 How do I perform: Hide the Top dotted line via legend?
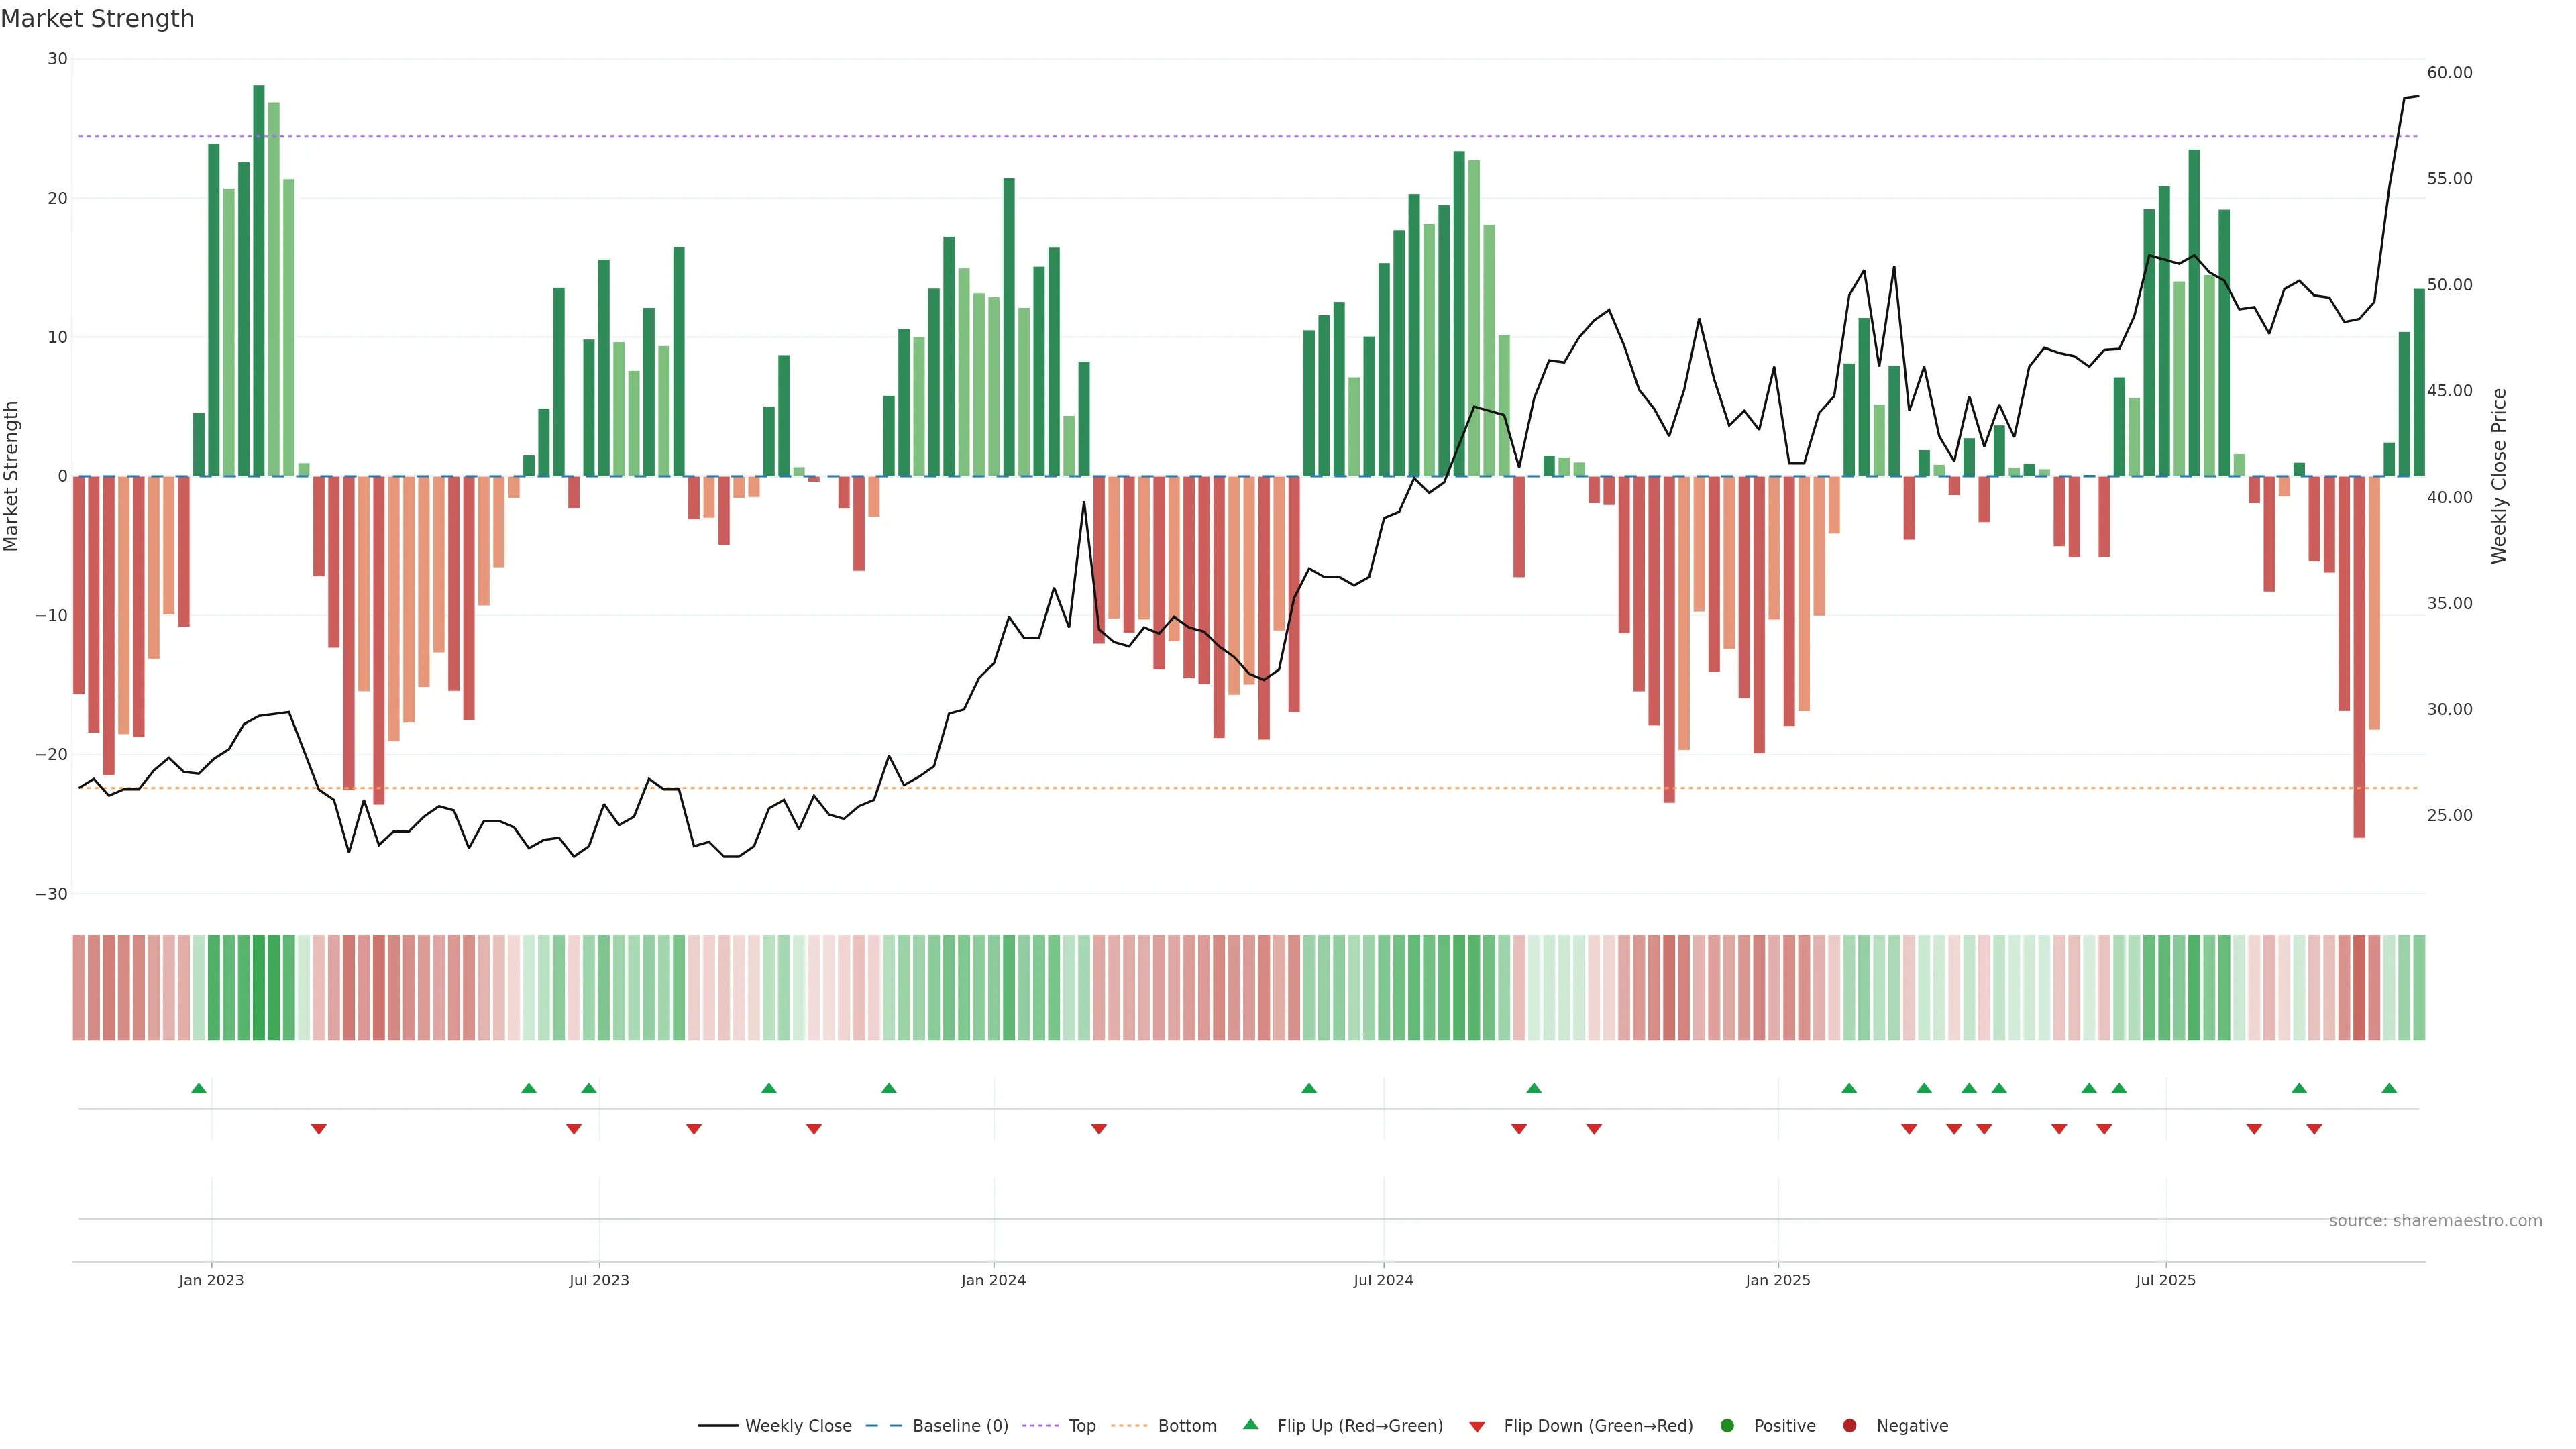point(1062,1425)
